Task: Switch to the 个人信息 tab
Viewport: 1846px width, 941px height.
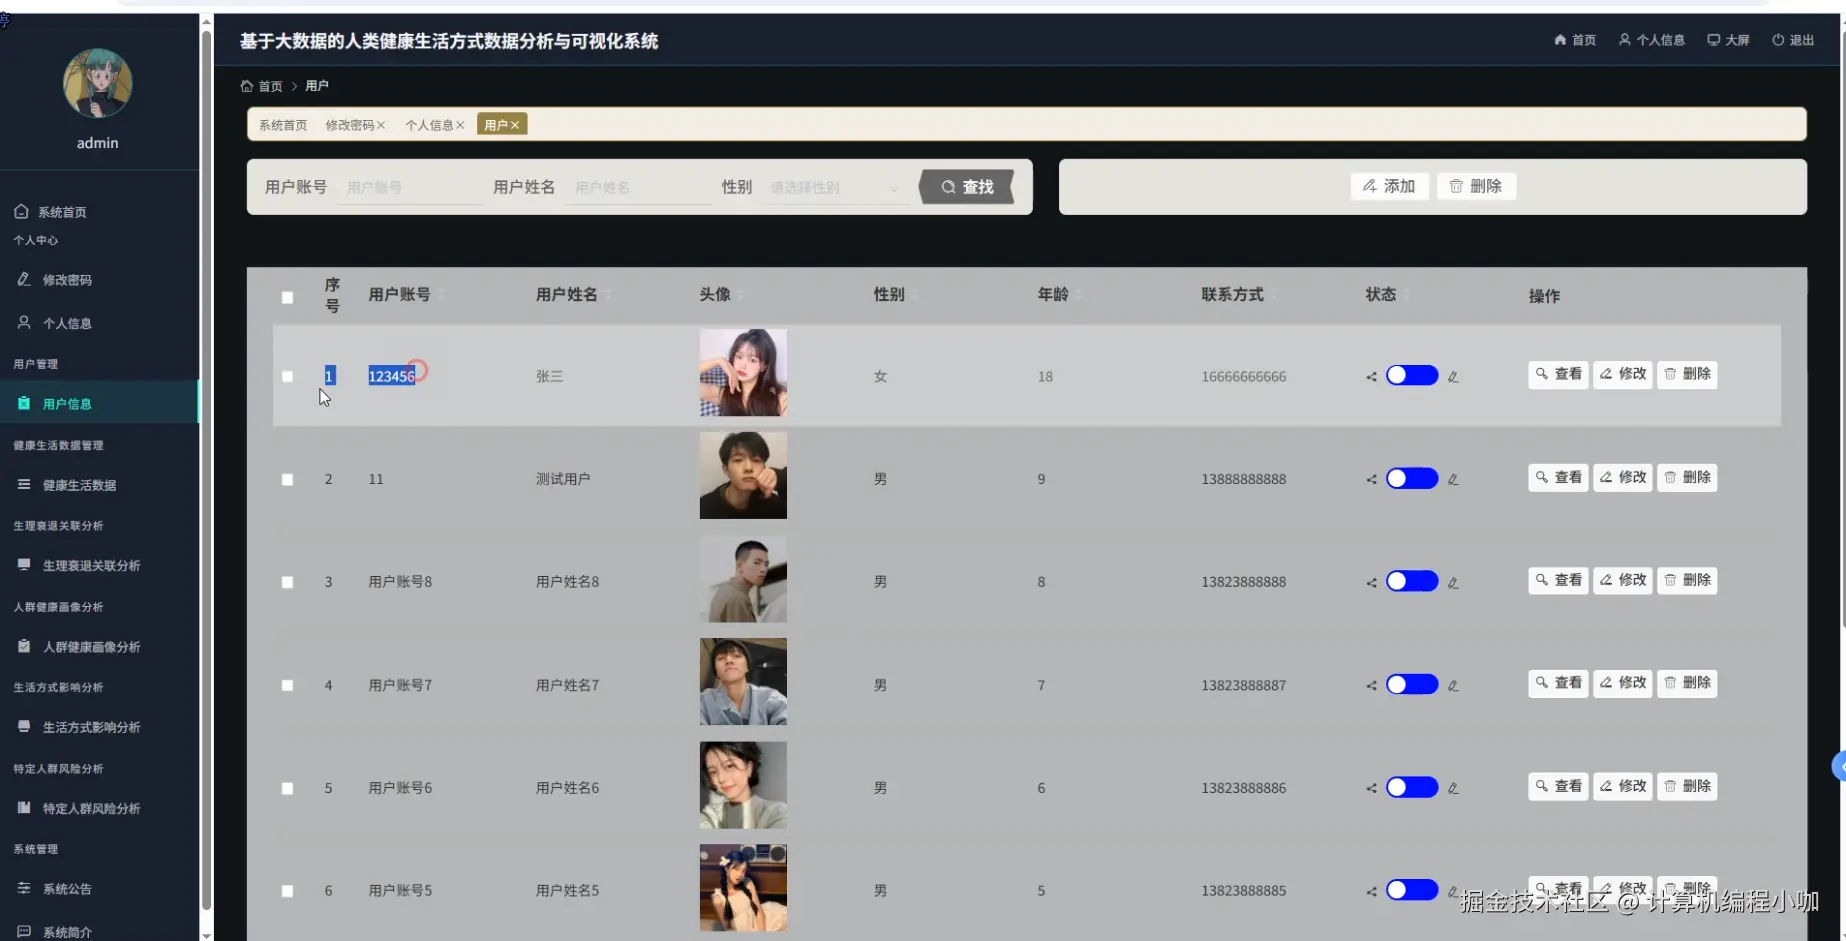Action: 428,125
